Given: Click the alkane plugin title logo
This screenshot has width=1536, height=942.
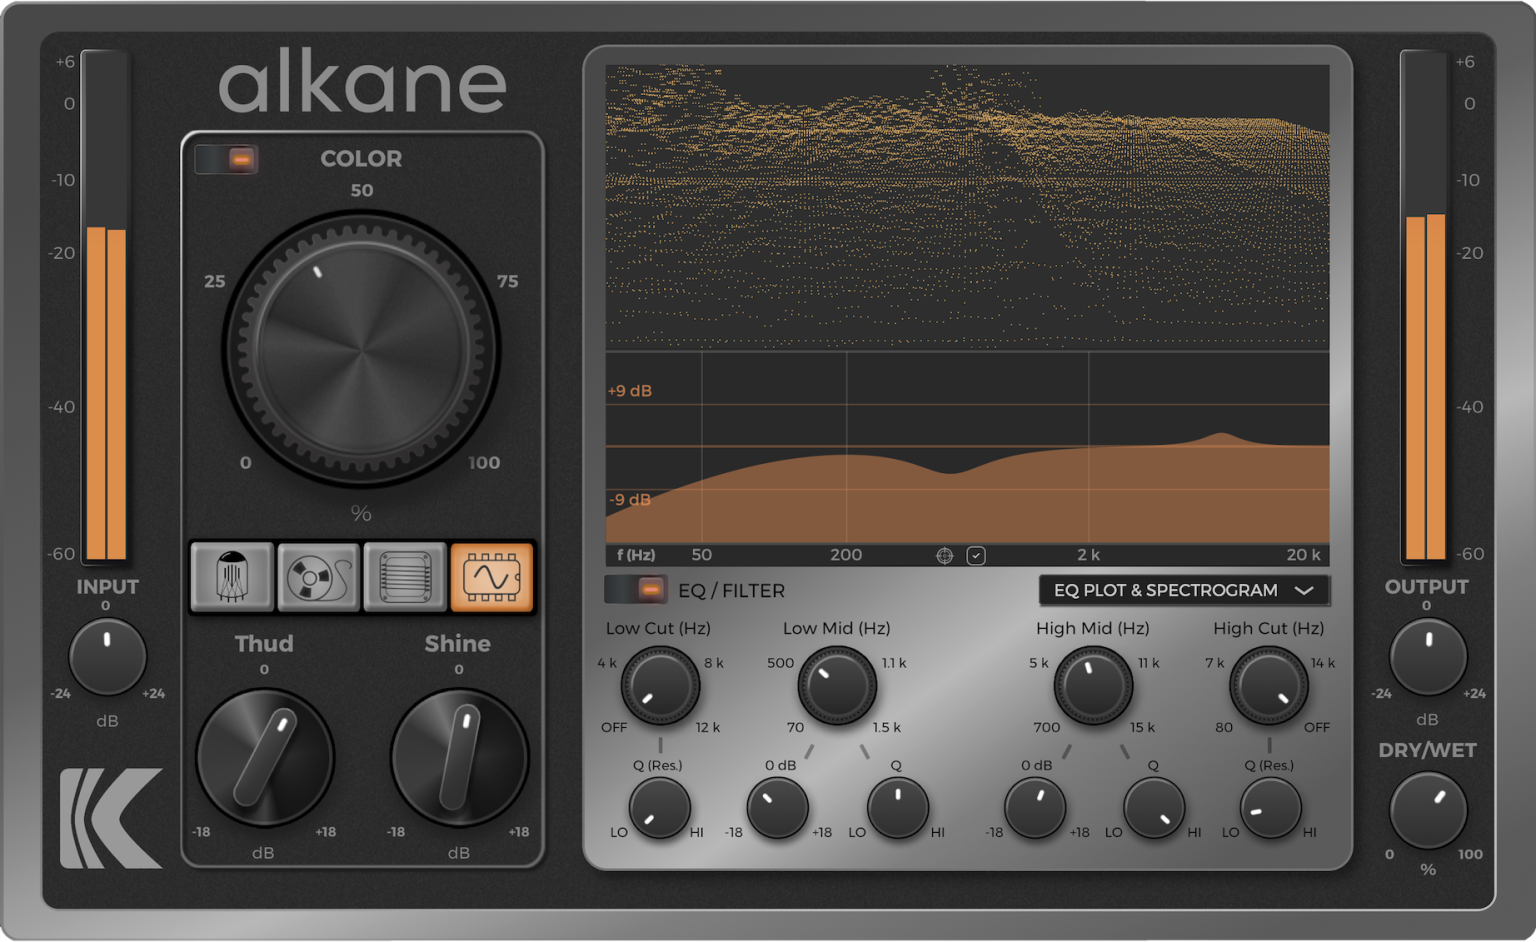Looking at the screenshot, I should click(362, 85).
